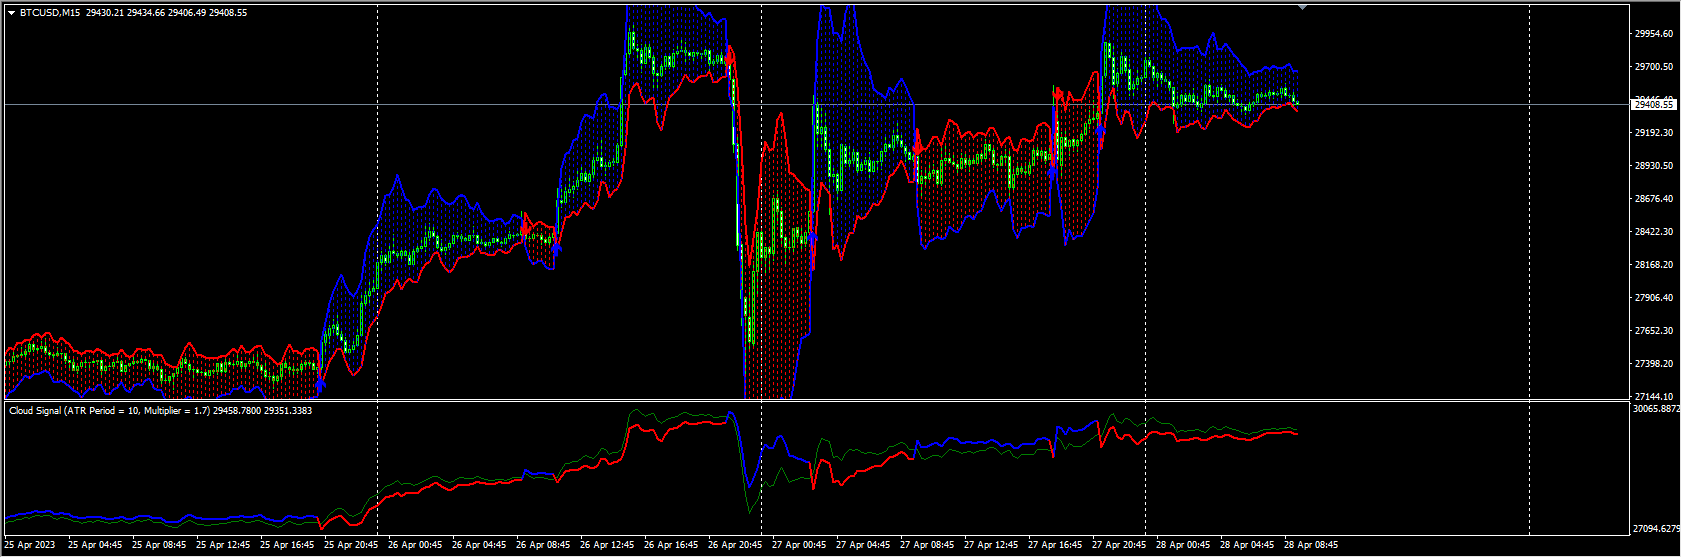Click the 27 Apr 20:45 time label

pos(1120,545)
